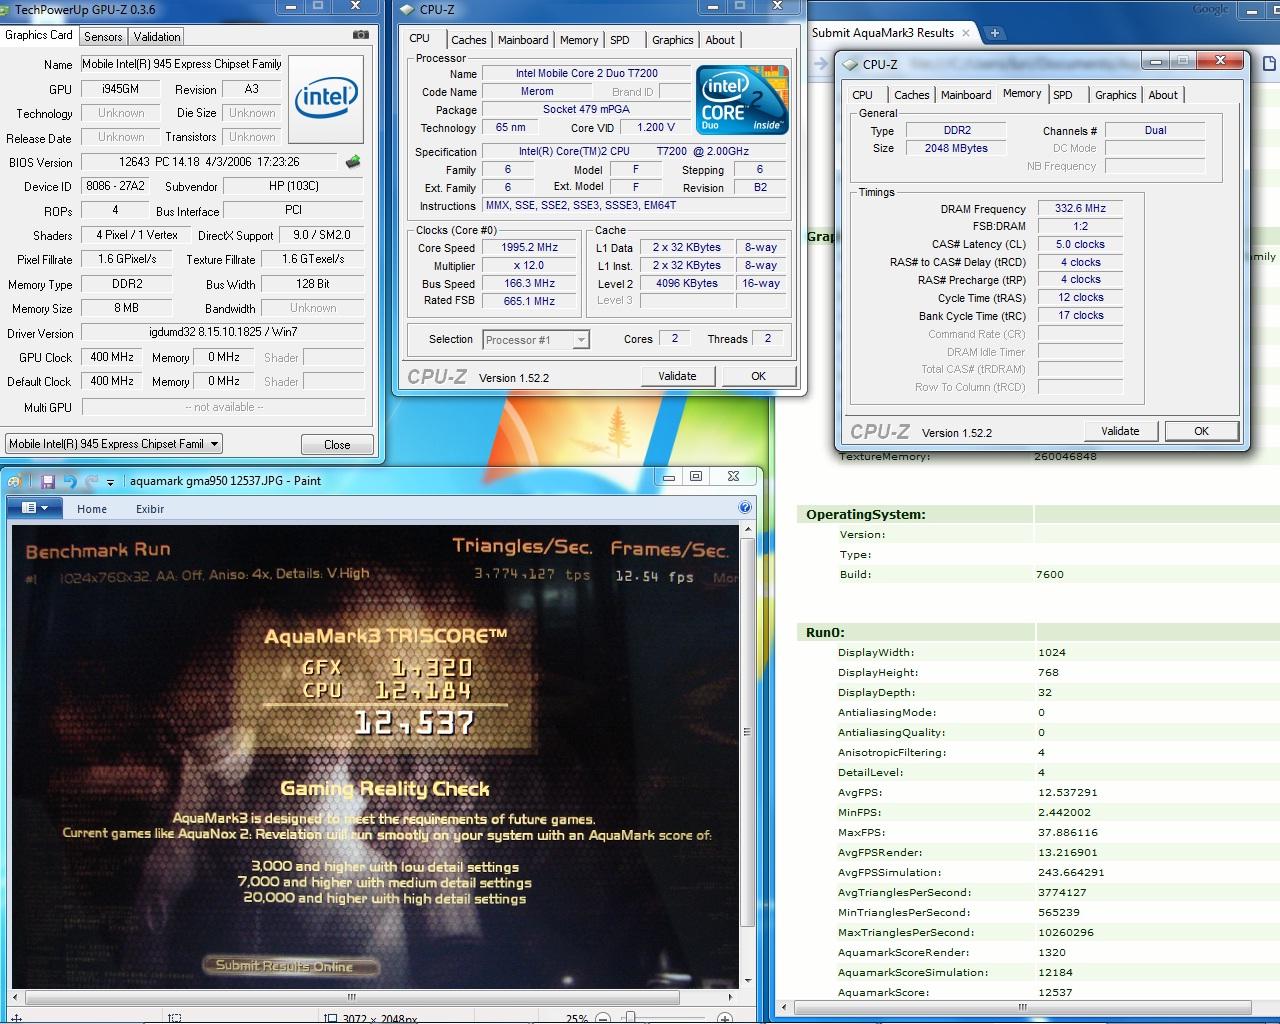The width and height of the screenshot is (1280, 1024).
Task: Click the Multiplier value x 12.0
Action: coord(530,266)
